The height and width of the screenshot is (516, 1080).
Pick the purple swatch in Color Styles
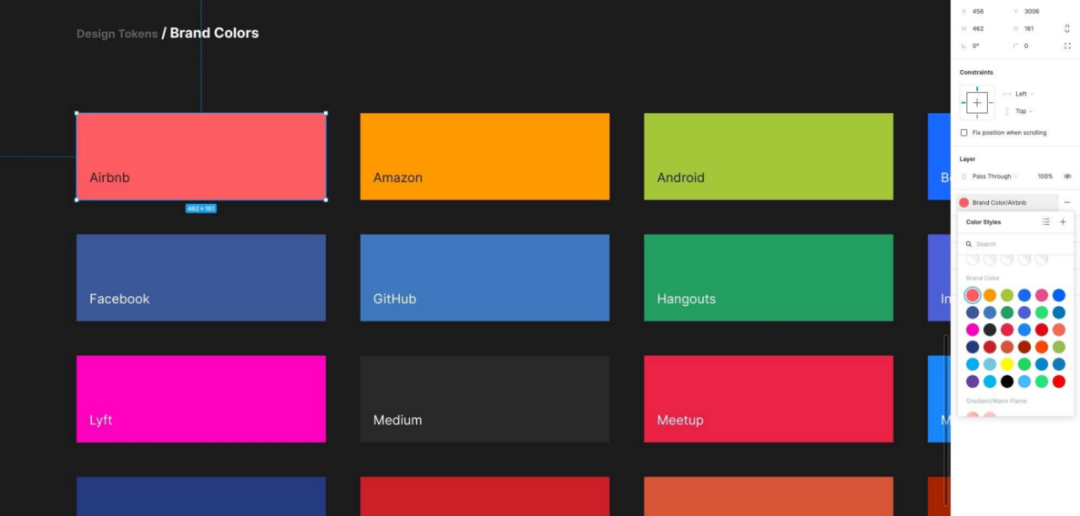tap(973, 381)
